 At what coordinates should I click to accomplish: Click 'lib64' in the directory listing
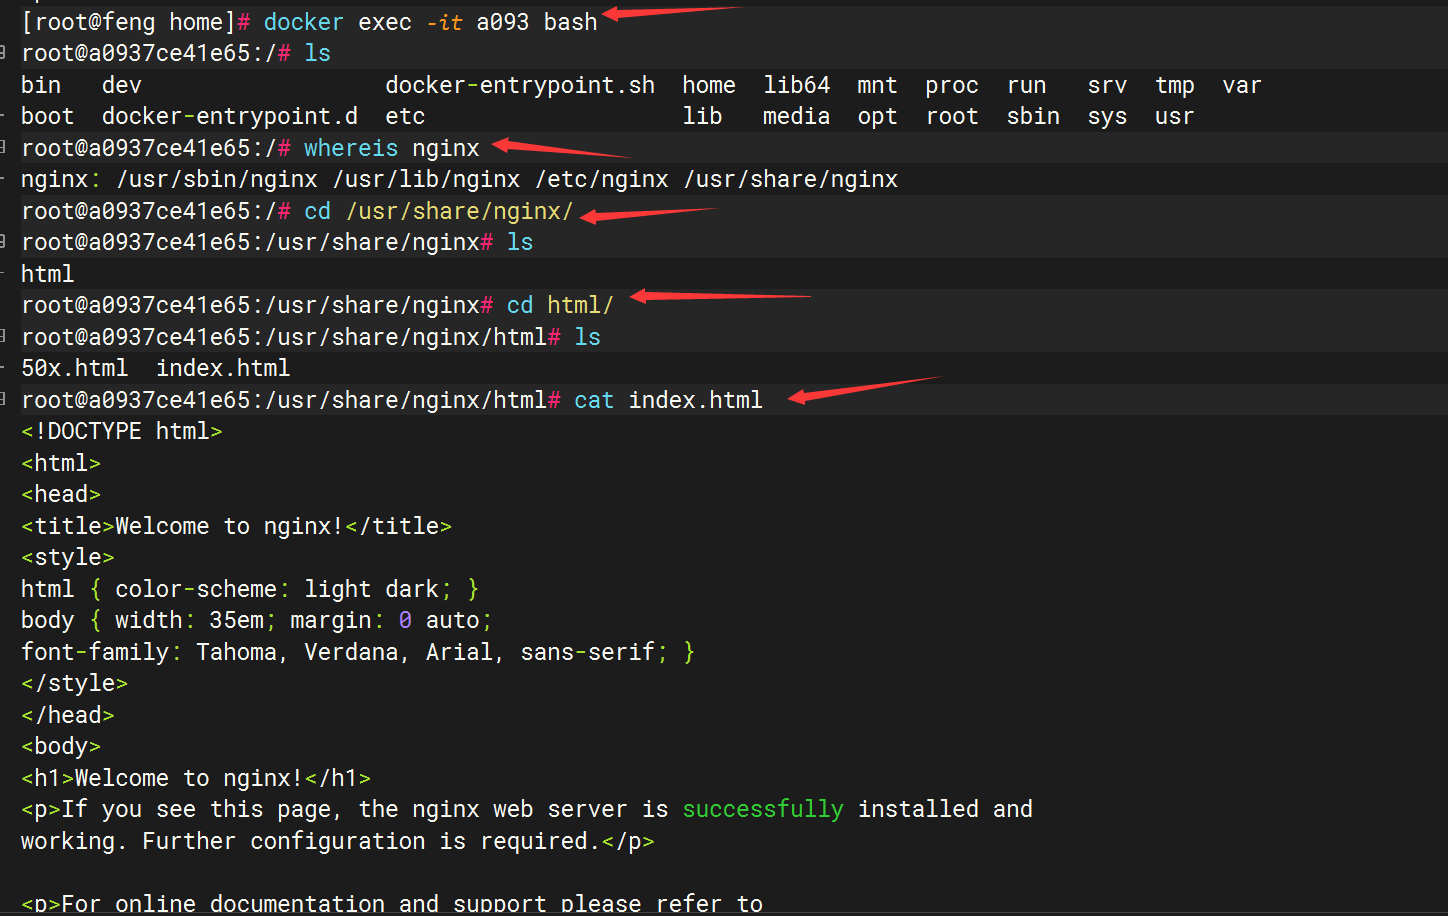(797, 85)
